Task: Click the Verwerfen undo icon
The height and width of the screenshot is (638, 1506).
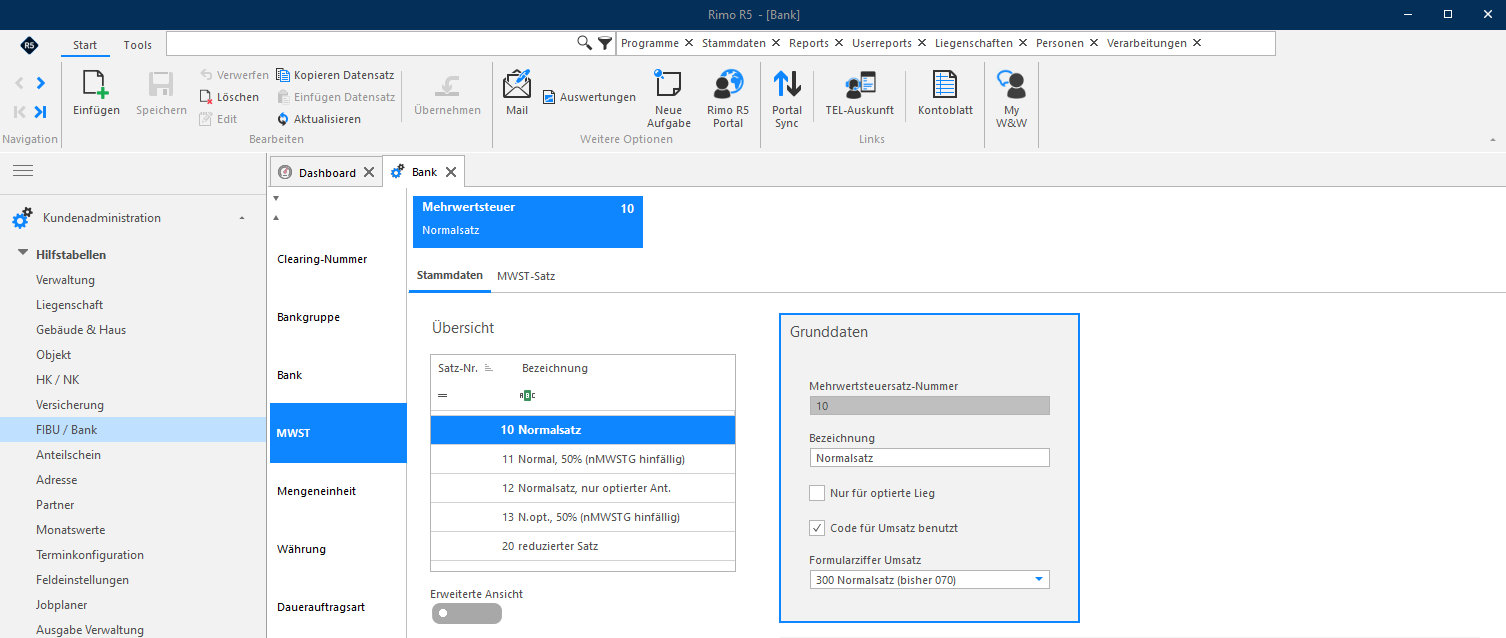Action: tap(206, 75)
